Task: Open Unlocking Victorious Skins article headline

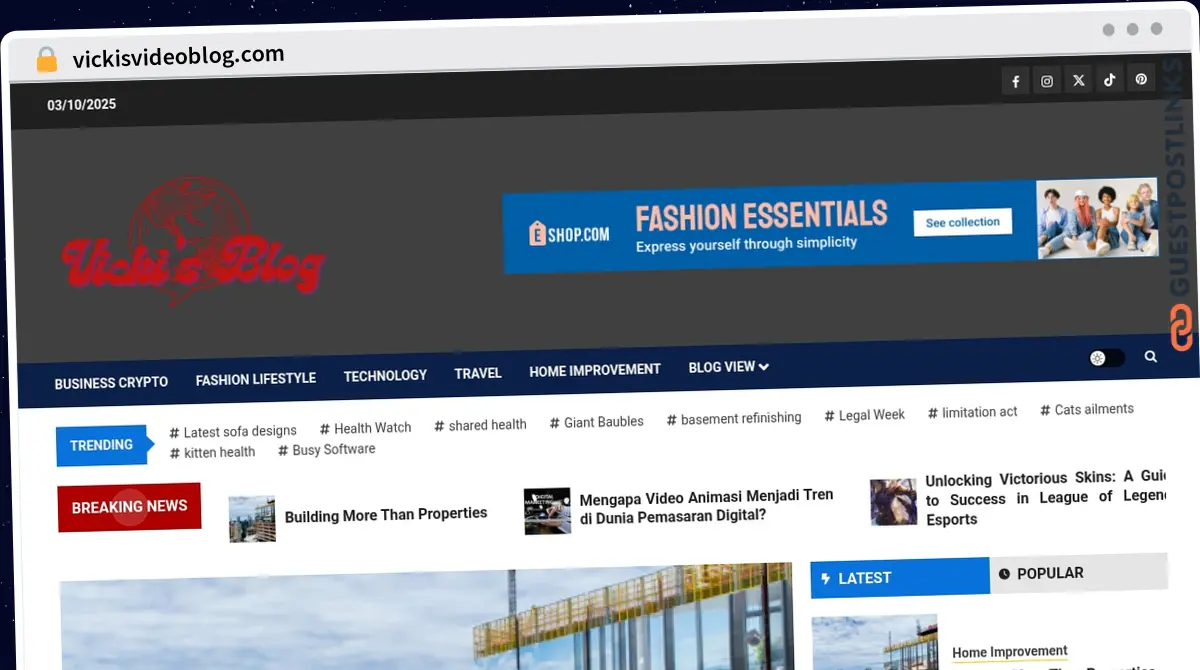Action: pyautogui.click(x=1046, y=498)
